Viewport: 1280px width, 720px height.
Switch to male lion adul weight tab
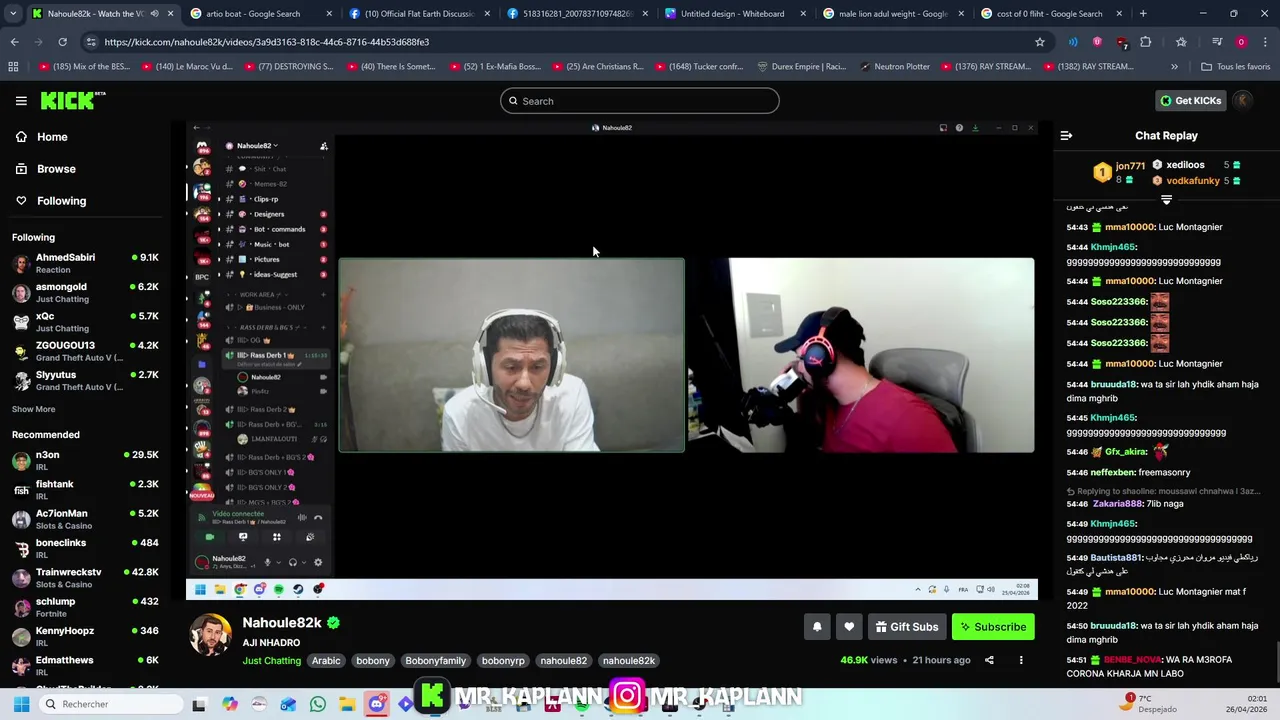[x=892, y=14]
